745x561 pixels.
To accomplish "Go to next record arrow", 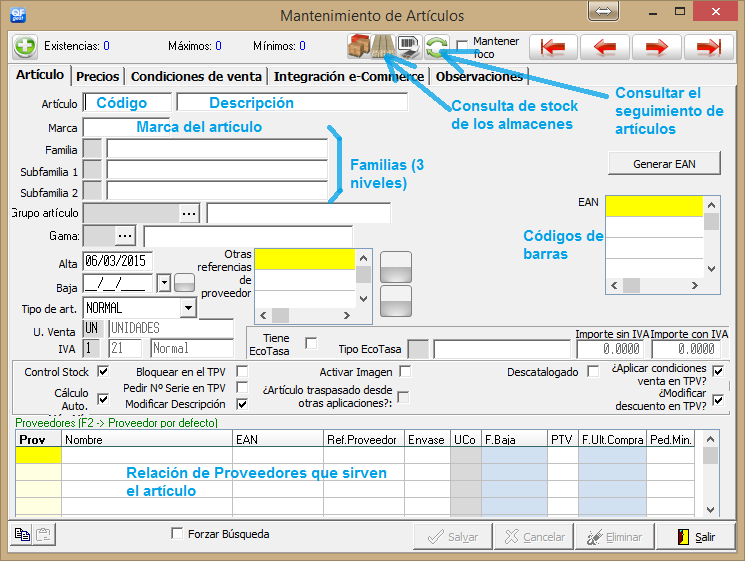I will click(657, 47).
